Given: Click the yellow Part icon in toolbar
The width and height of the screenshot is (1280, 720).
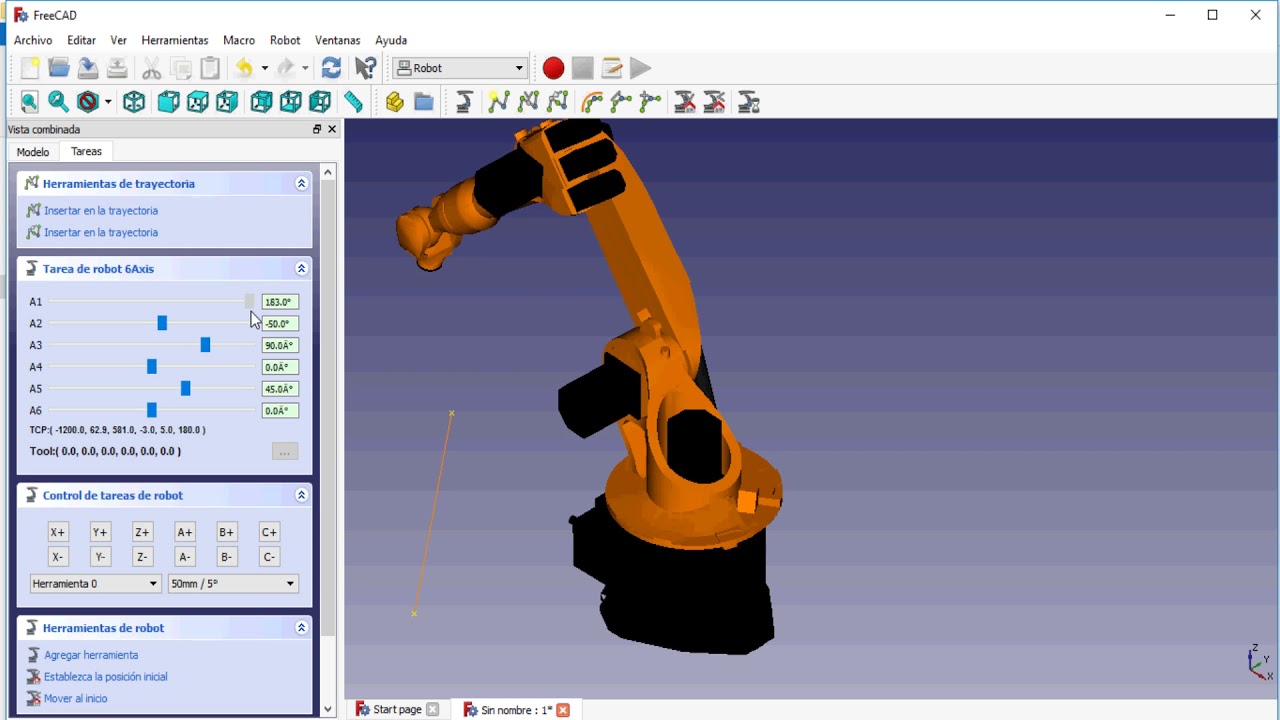Looking at the screenshot, I should [x=395, y=102].
